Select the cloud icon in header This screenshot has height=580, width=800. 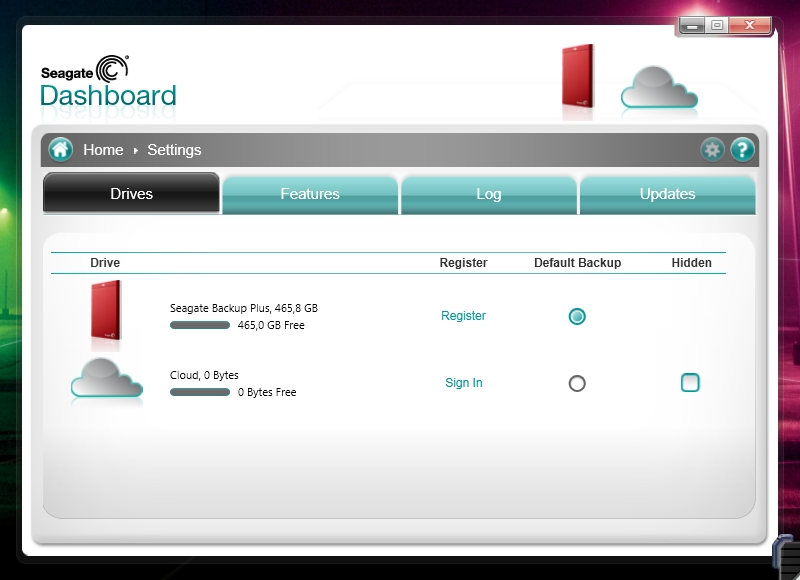(659, 87)
